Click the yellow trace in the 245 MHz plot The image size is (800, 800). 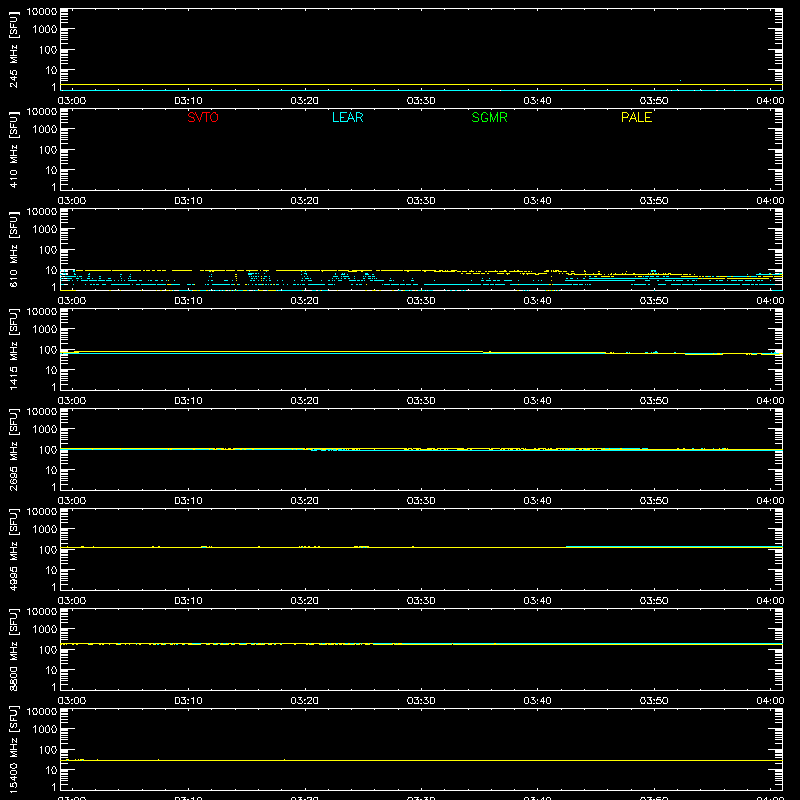pyautogui.click(x=421, y=85)
